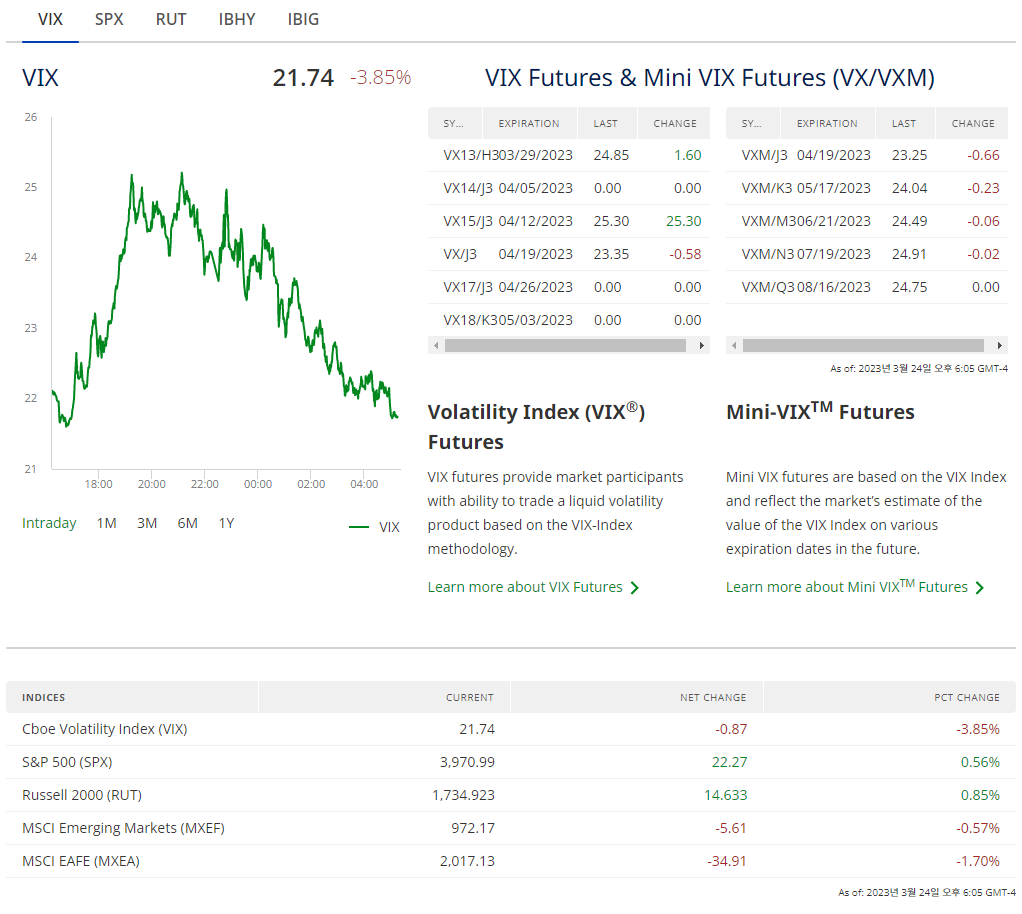
Task: Switch to the IBIG tab
Action: point(303,20)
